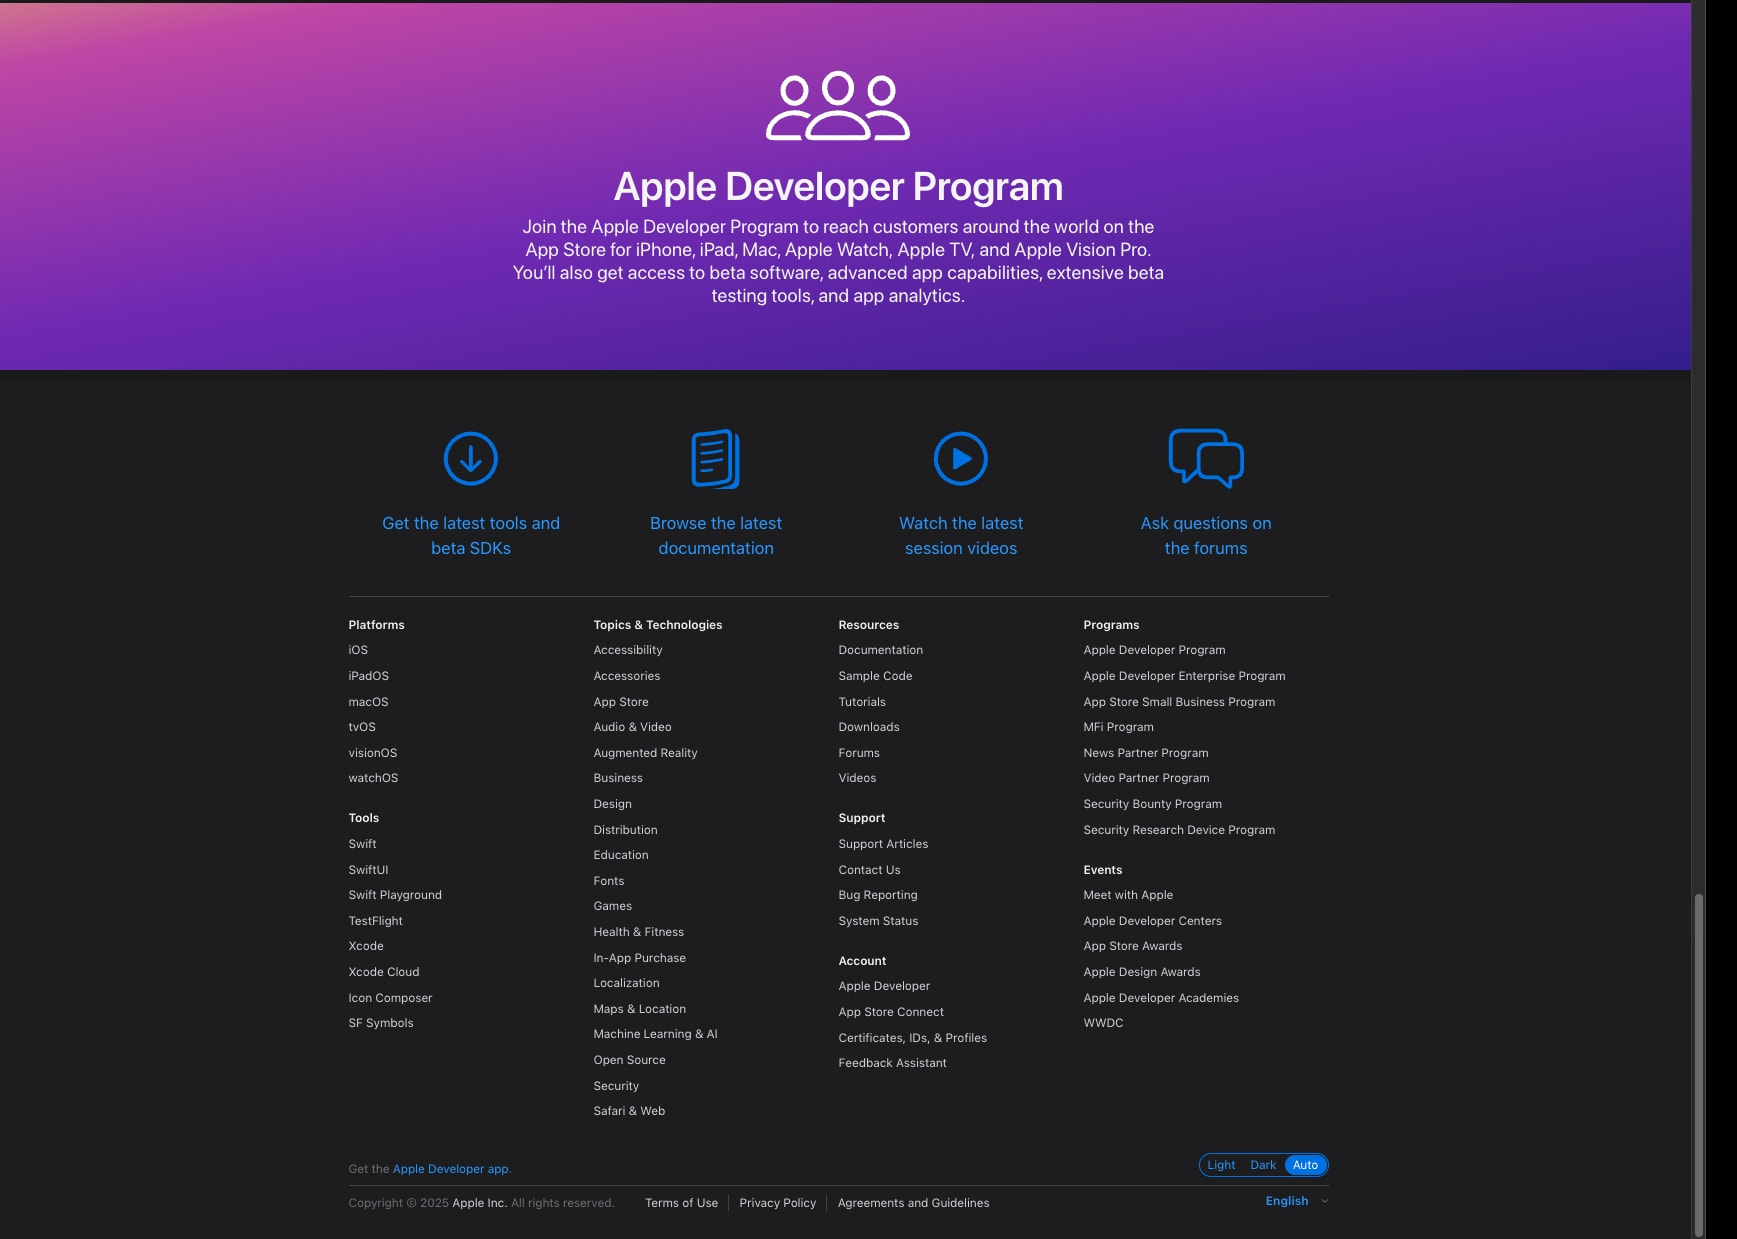Click the Apple Inc. footer link

coord(479,1203)
